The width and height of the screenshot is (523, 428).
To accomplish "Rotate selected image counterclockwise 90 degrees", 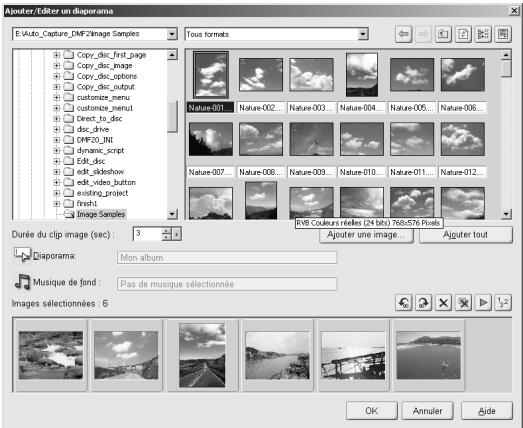I will (x=404, y=303).
